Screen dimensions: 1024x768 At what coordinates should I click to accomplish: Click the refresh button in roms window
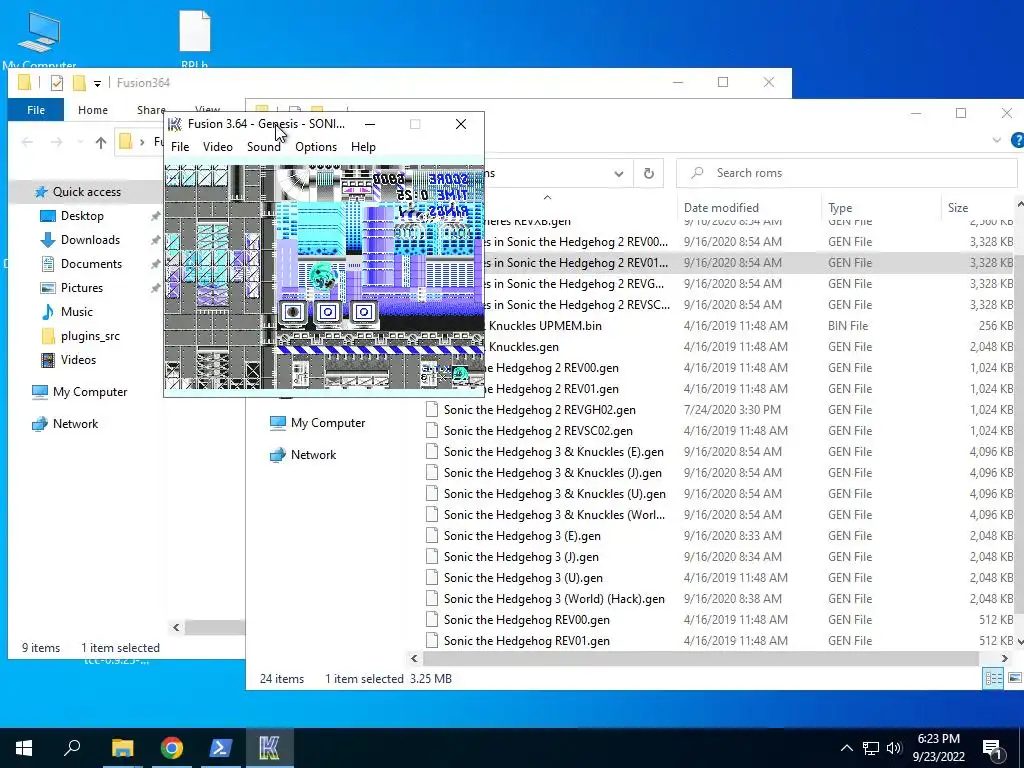point(648,173)
